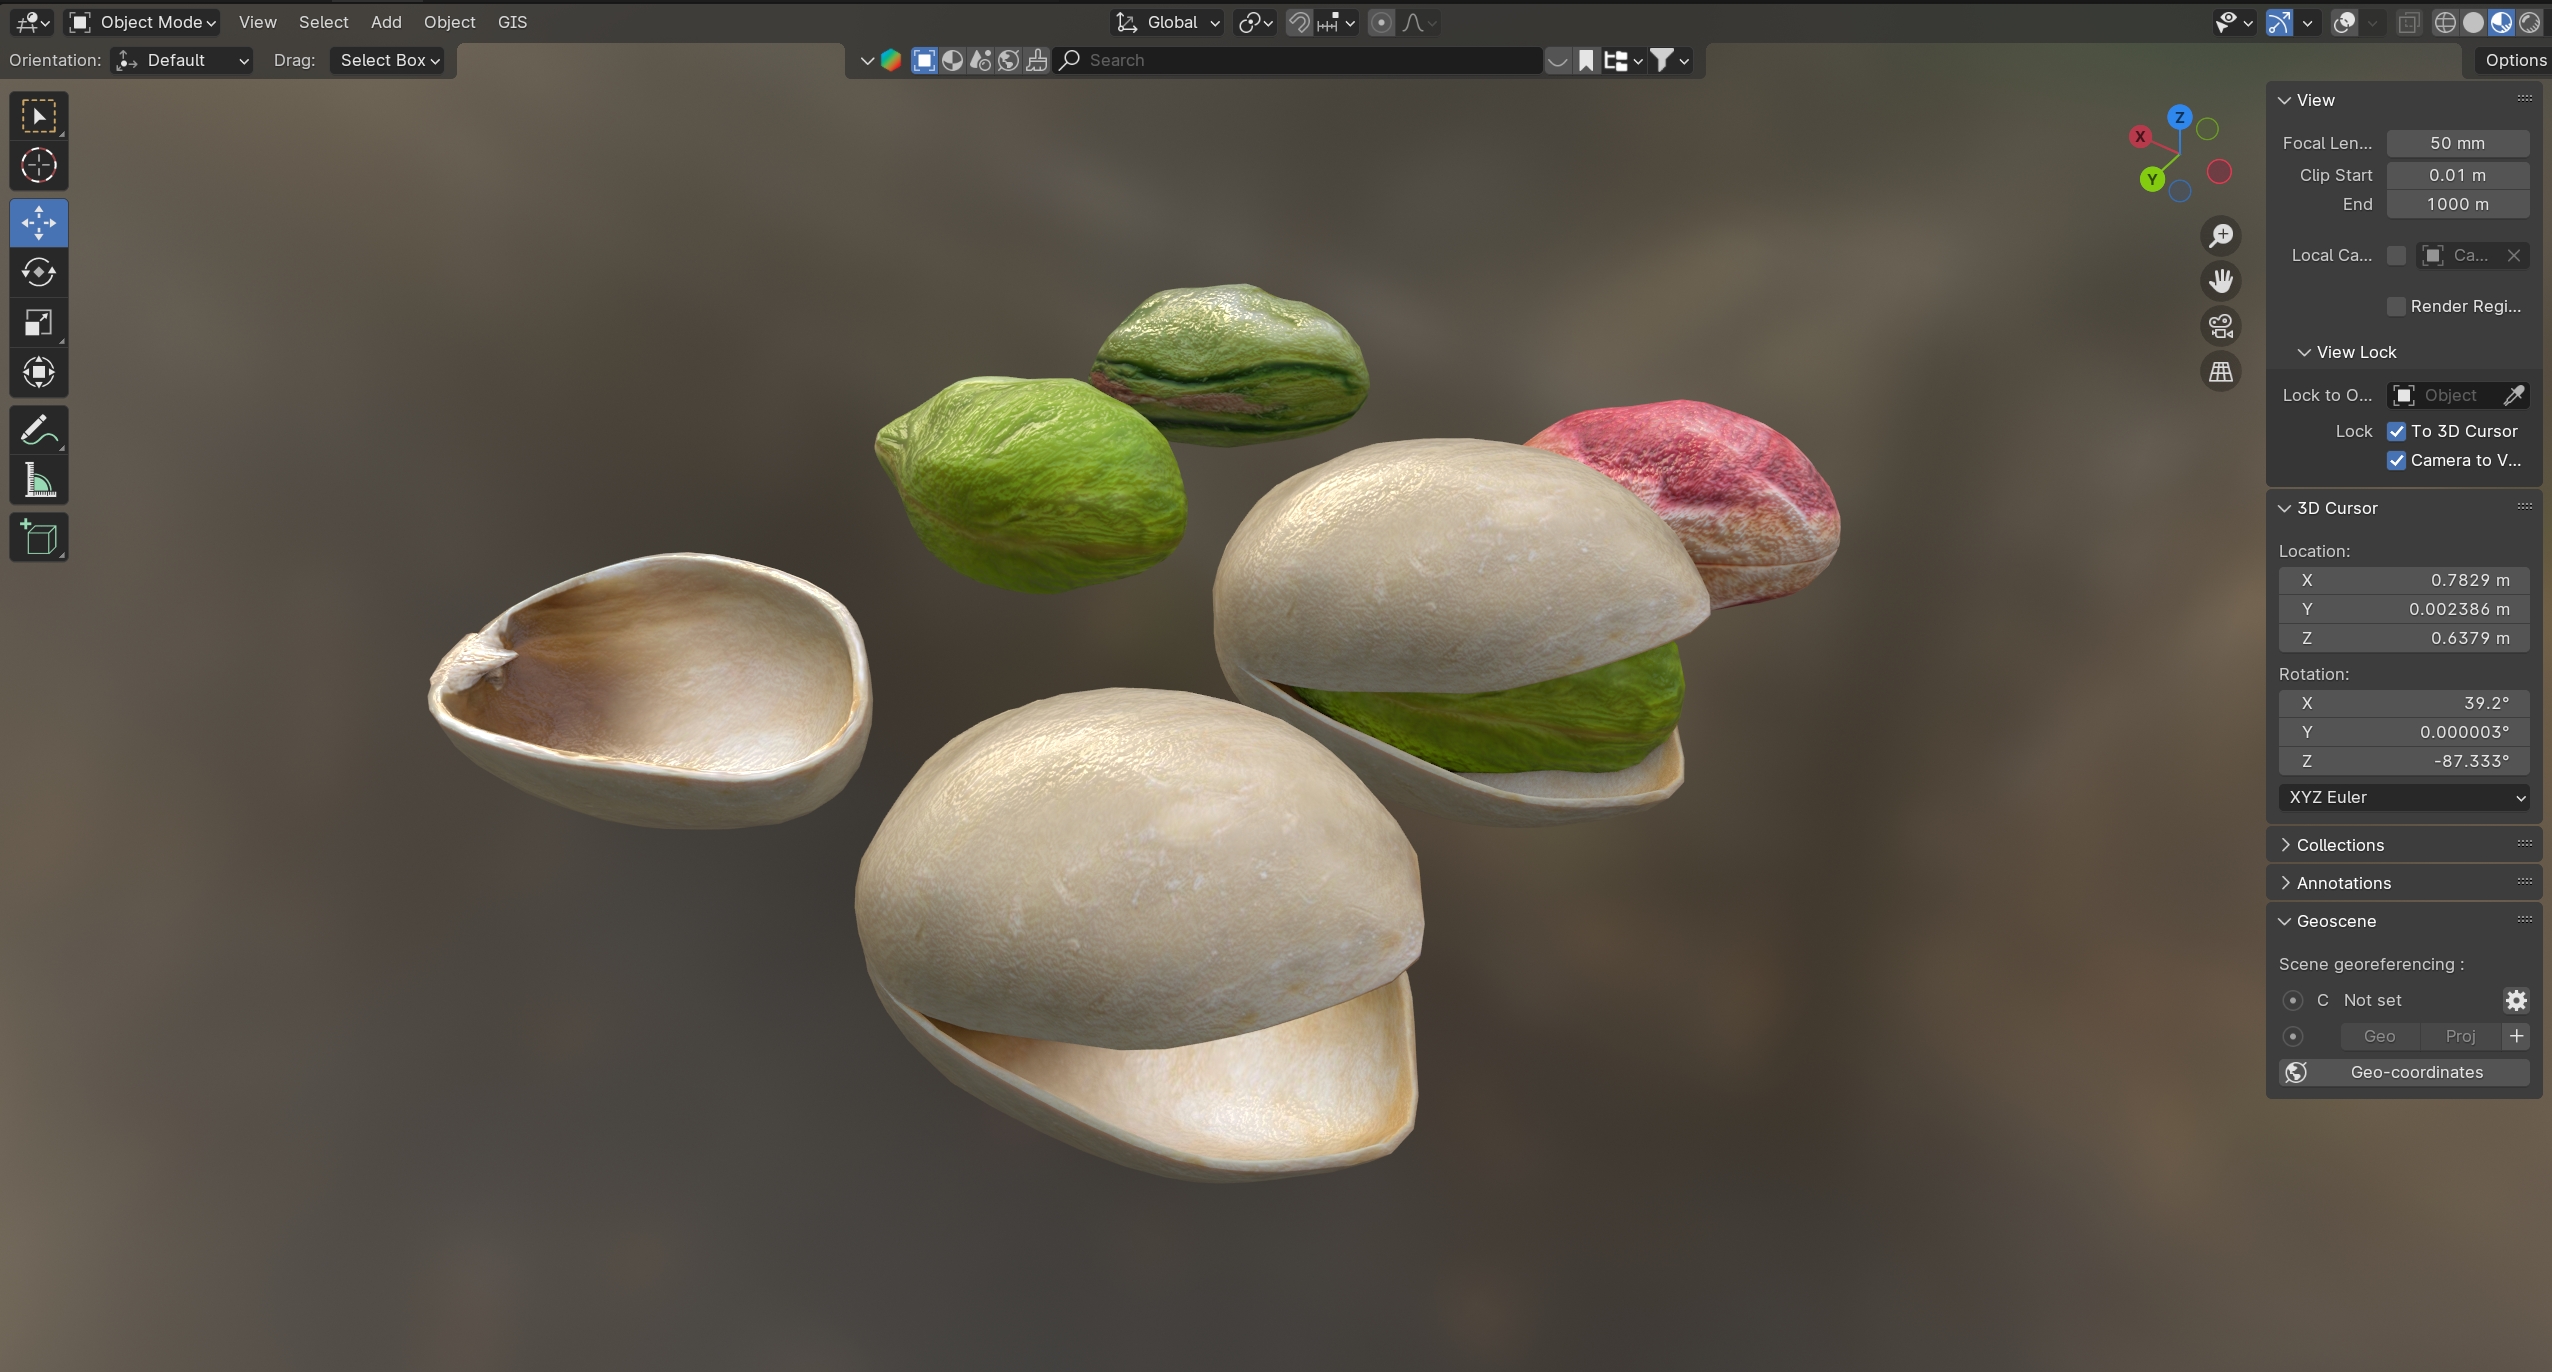Click the camera view icon
The image size is (2552, 1372).
pyautogui.click(x=2221, y=326)
